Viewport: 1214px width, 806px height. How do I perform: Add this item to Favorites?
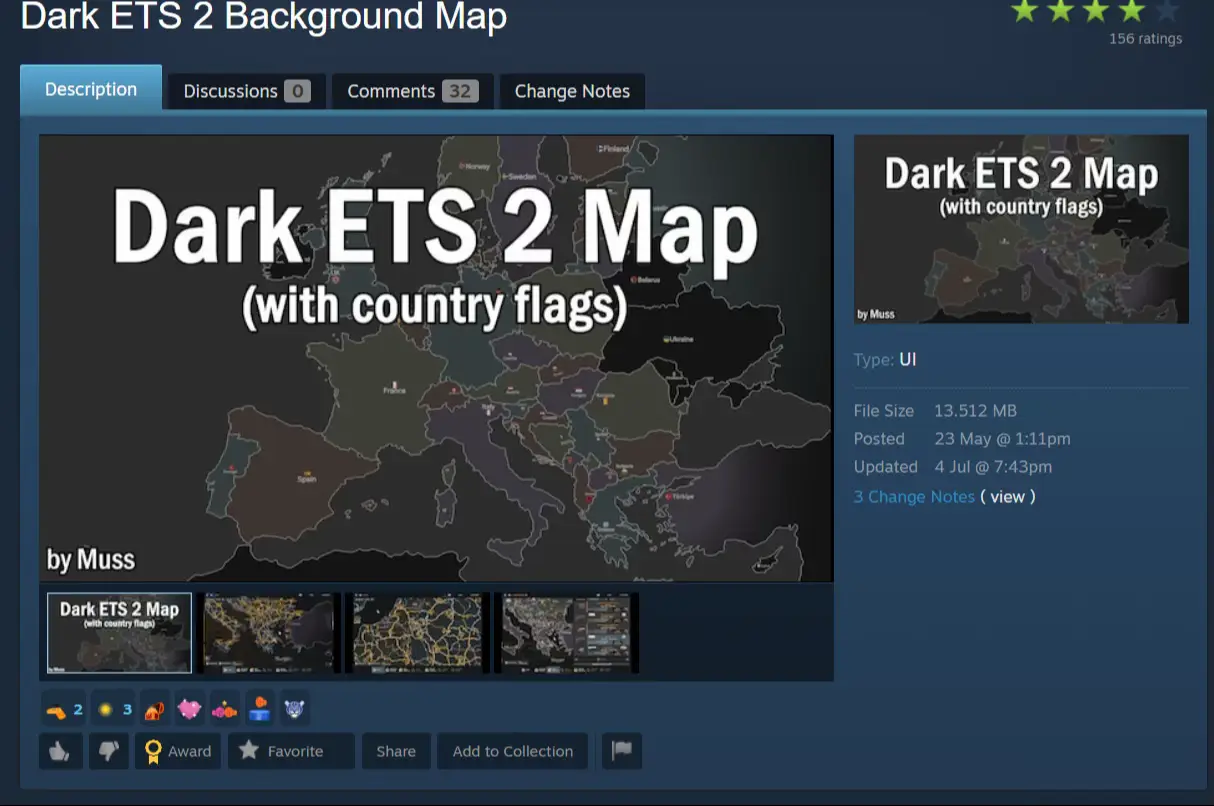(291, 751)
